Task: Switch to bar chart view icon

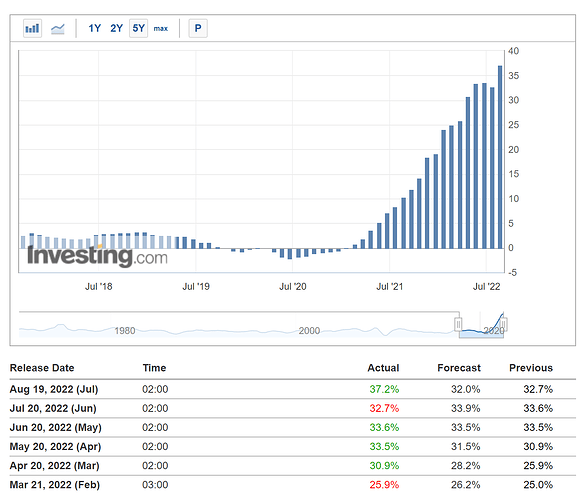Action: click(32, 28)
